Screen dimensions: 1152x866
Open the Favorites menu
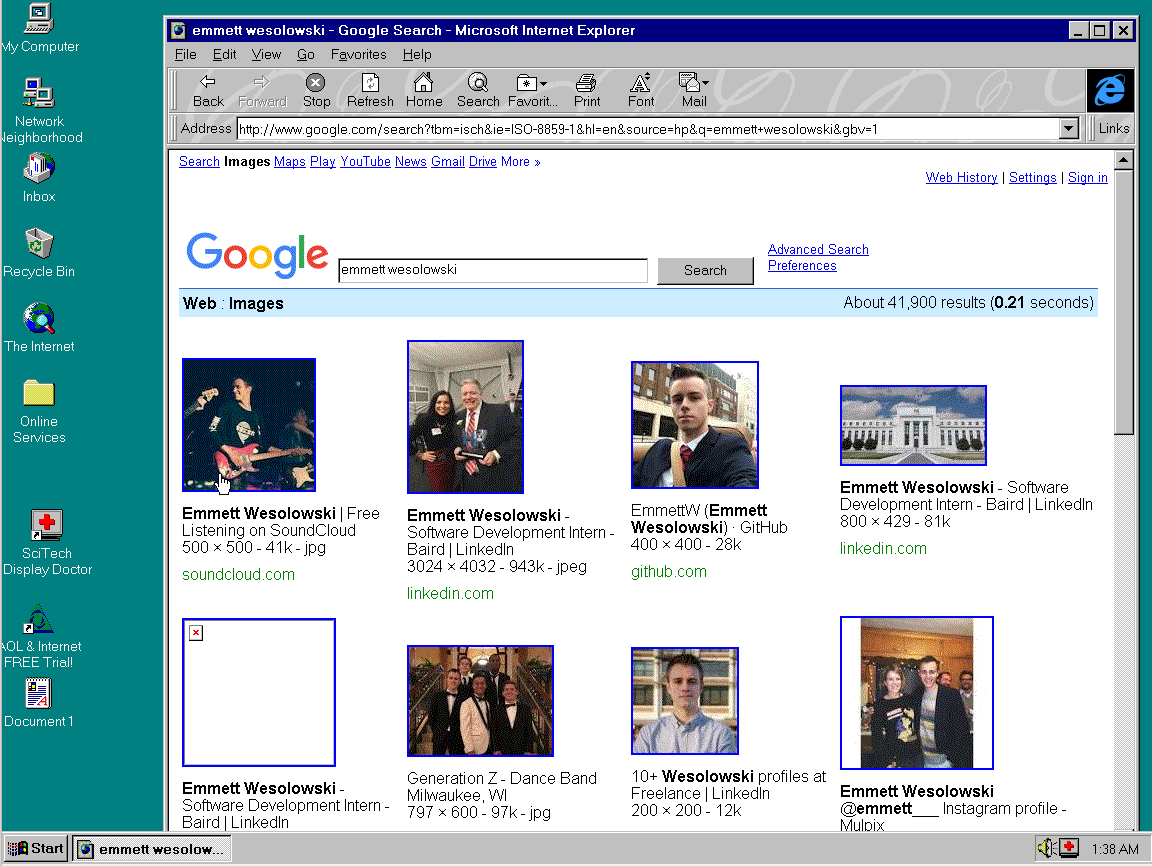(x=358, y=55)
